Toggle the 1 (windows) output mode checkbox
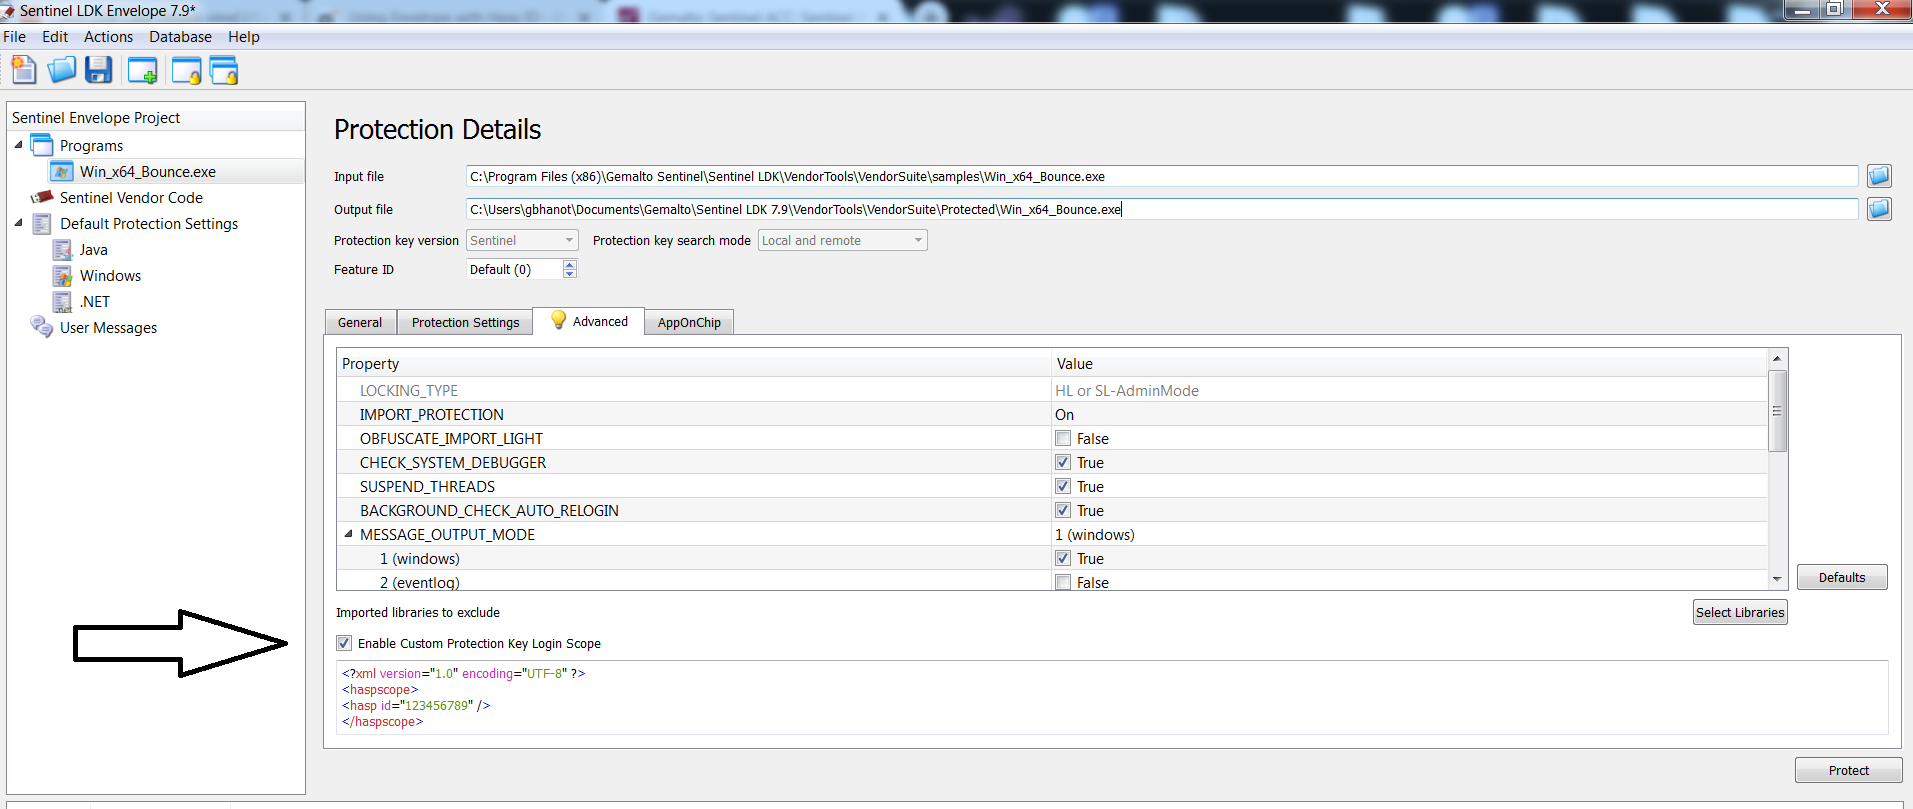1913x809 pixels. pos(1063,558)
